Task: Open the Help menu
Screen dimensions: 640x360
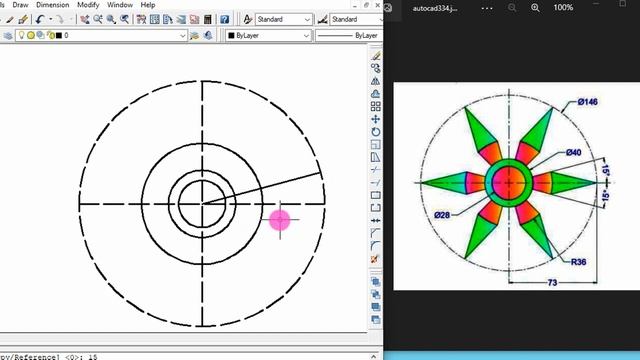Action: tap(148, 5)
